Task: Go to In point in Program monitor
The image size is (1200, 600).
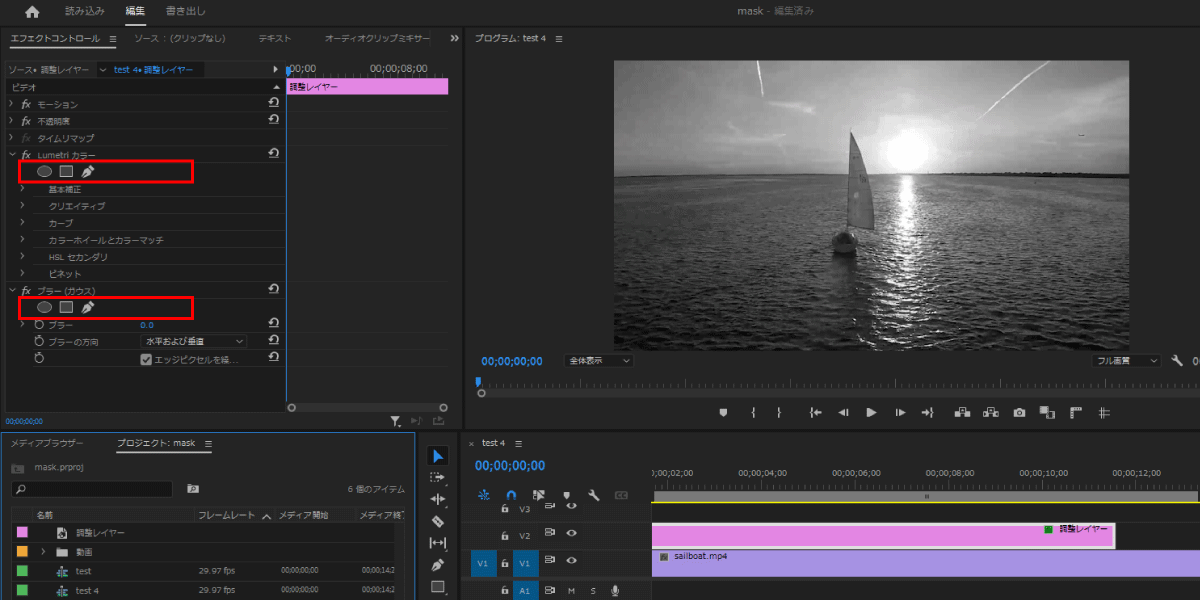Action: pyautogui.click(x=815, y=412)
